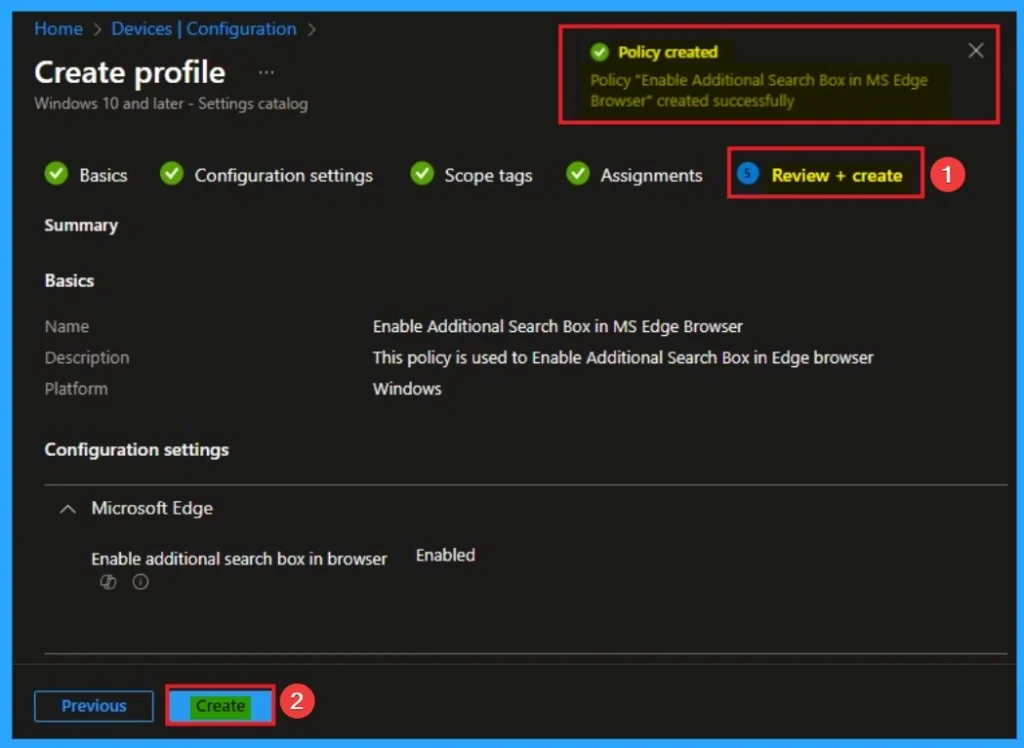This screenshot has width=1024, height=748.
Task: Click the Previous button
Action: click(x=94, y=706)
